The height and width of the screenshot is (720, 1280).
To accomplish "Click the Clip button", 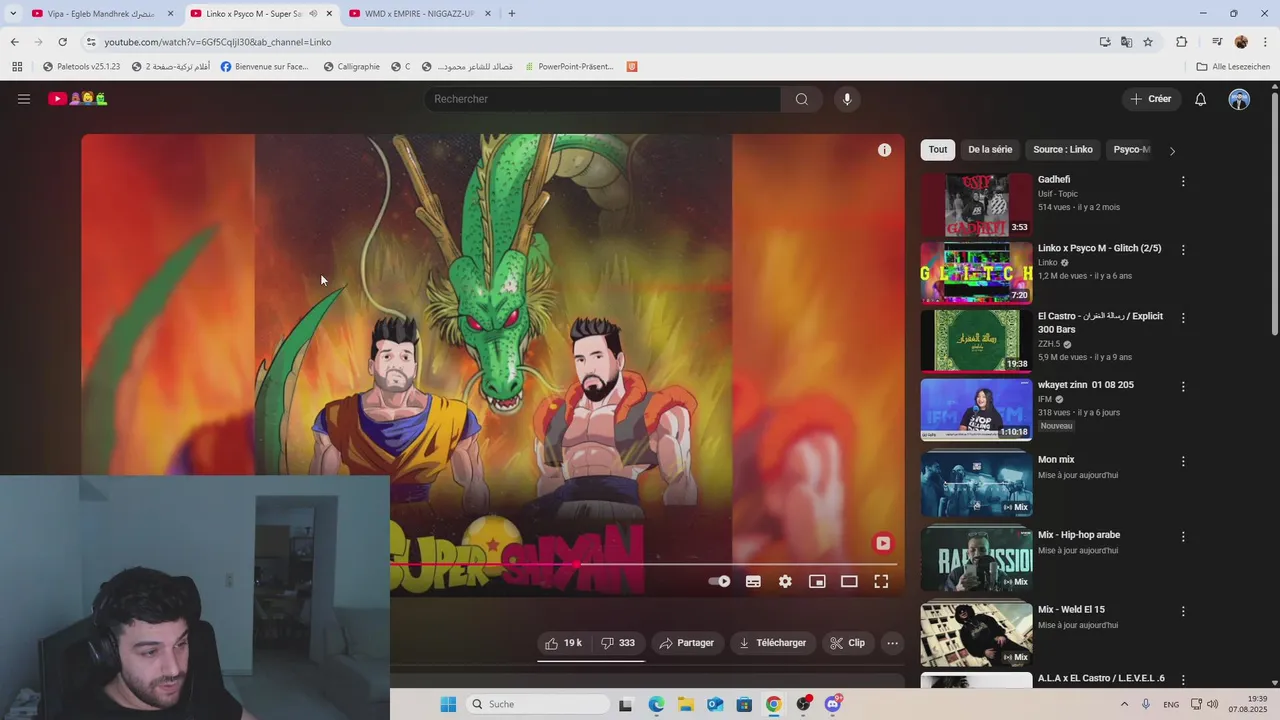I will (x=848, y=643).
